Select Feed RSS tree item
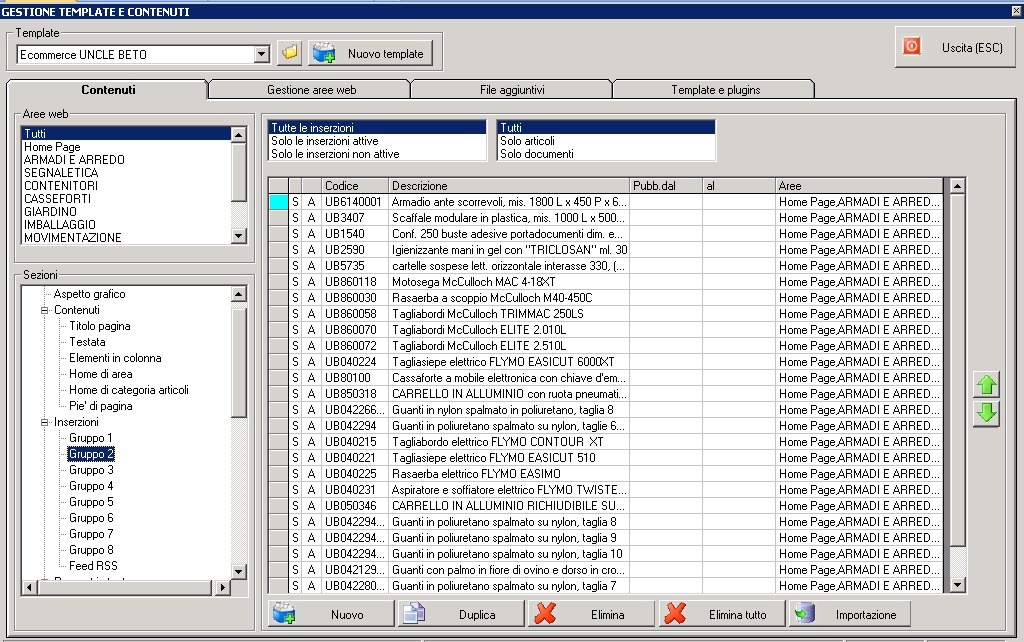Viewport: 1024px width, 642px height. point(93,566)
